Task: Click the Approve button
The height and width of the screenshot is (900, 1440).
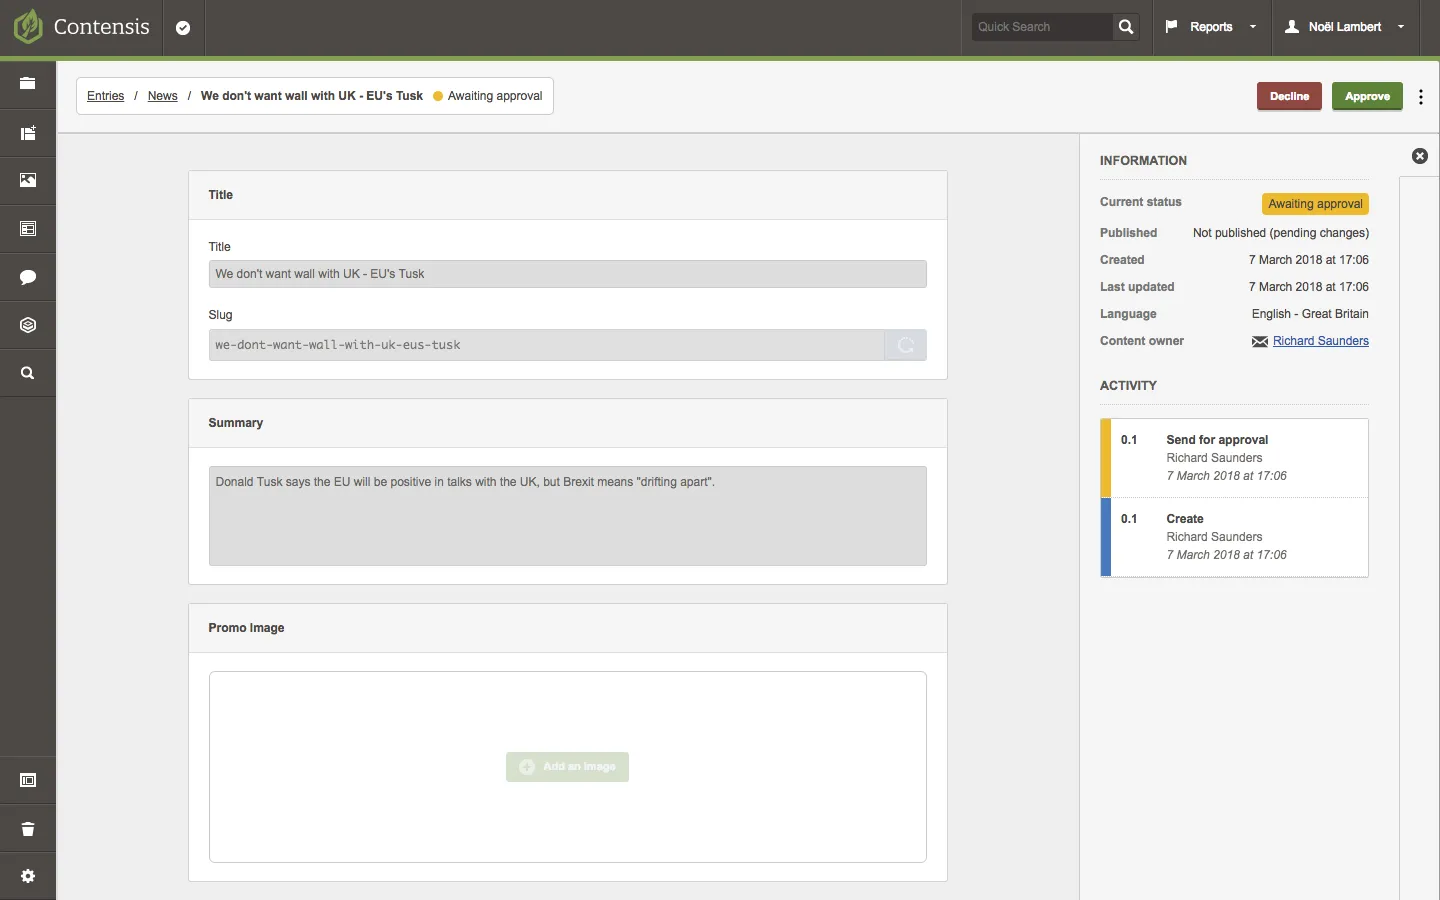Action: pos(1367,97)
